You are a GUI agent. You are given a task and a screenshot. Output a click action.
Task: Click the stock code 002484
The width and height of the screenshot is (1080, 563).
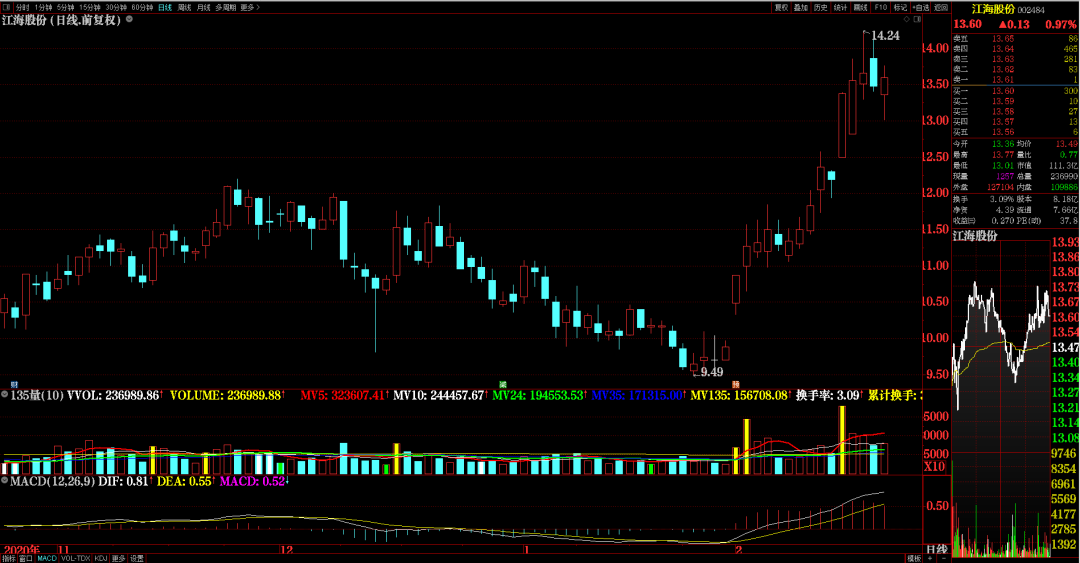1031,10
